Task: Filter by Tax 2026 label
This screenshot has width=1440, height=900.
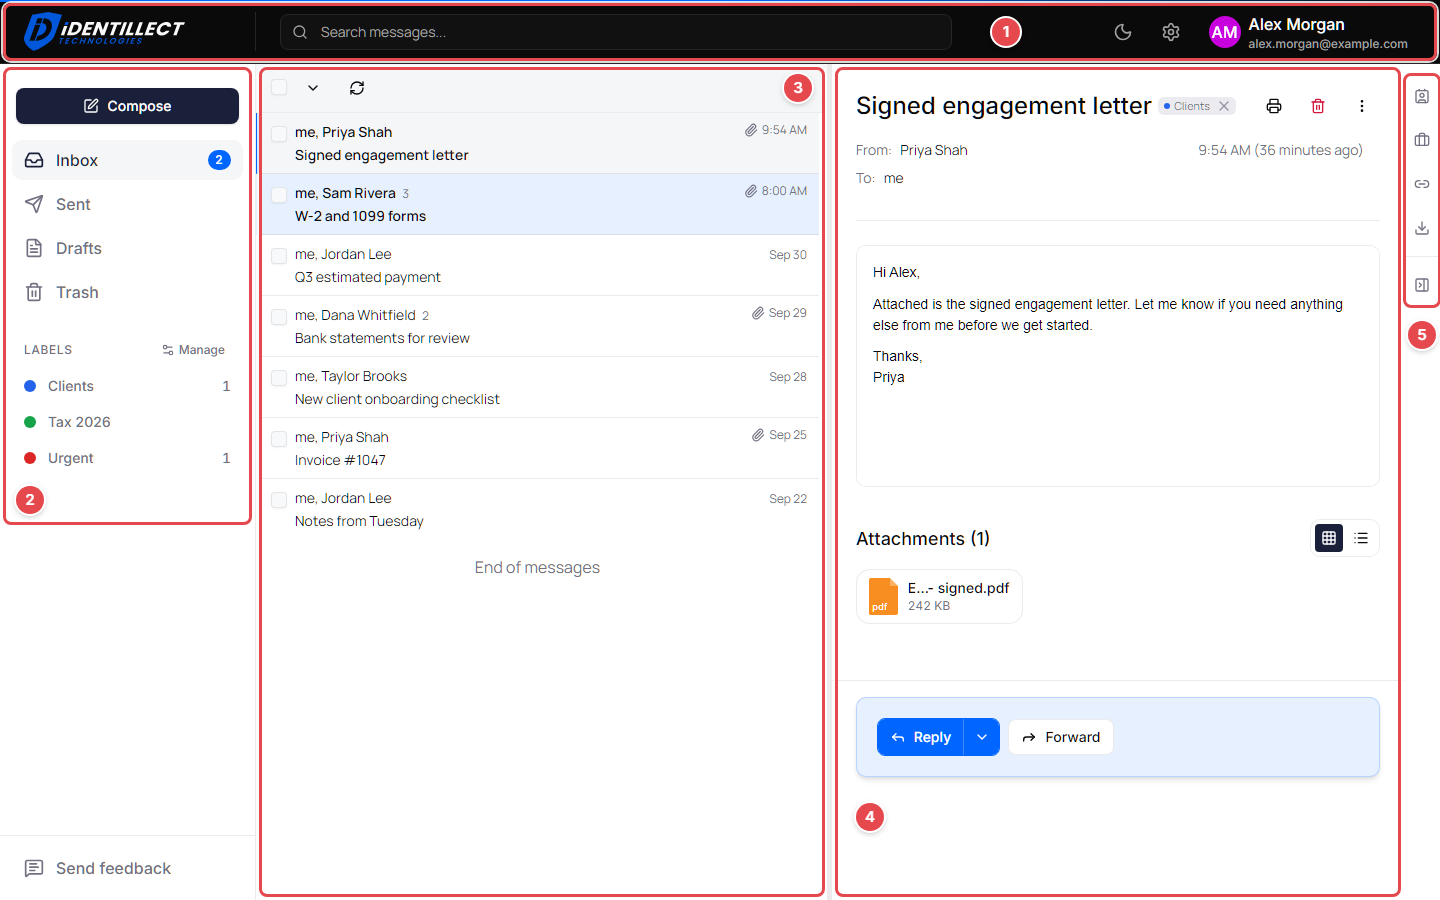Action: (127, 422)
